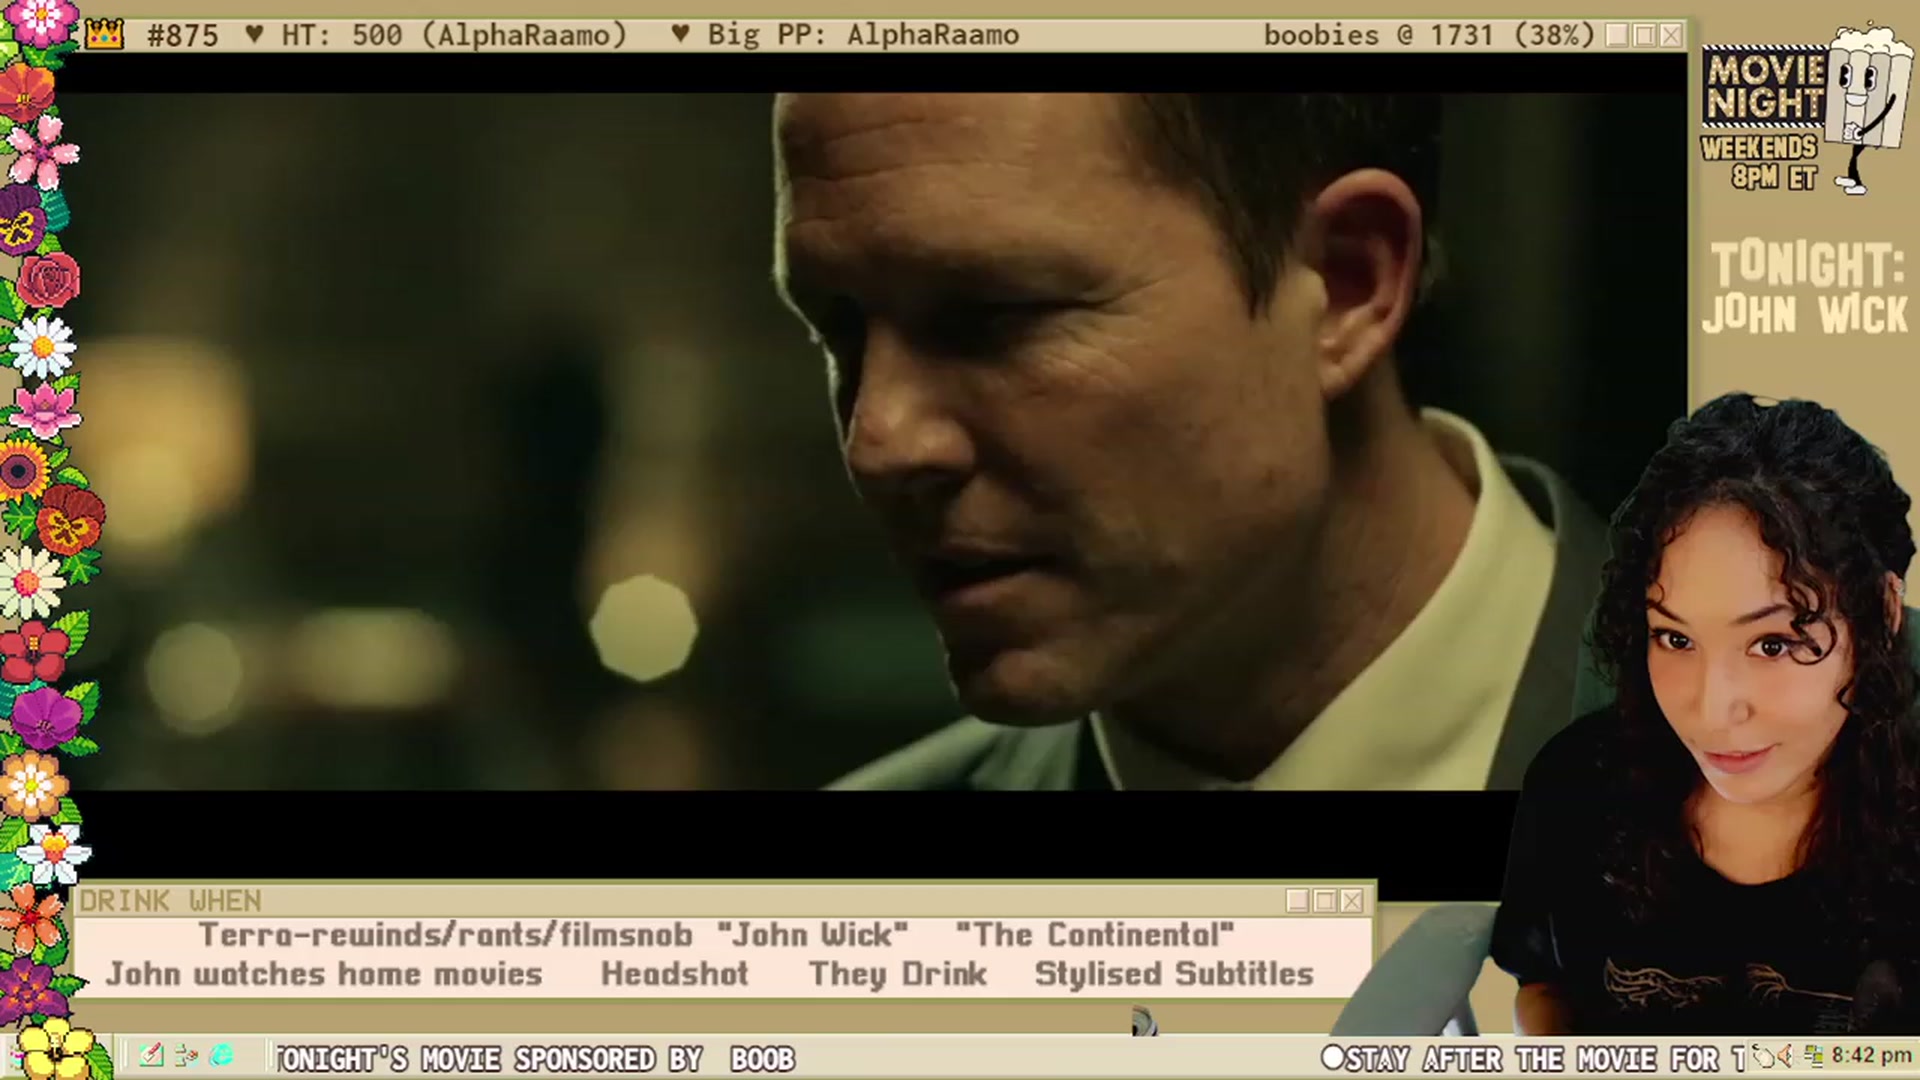Click the "TONIGHT'S MOVIE SPONSORED BY" ticker text
The width and height of the screenshot is (1920, 1080).
[489, 1059]
